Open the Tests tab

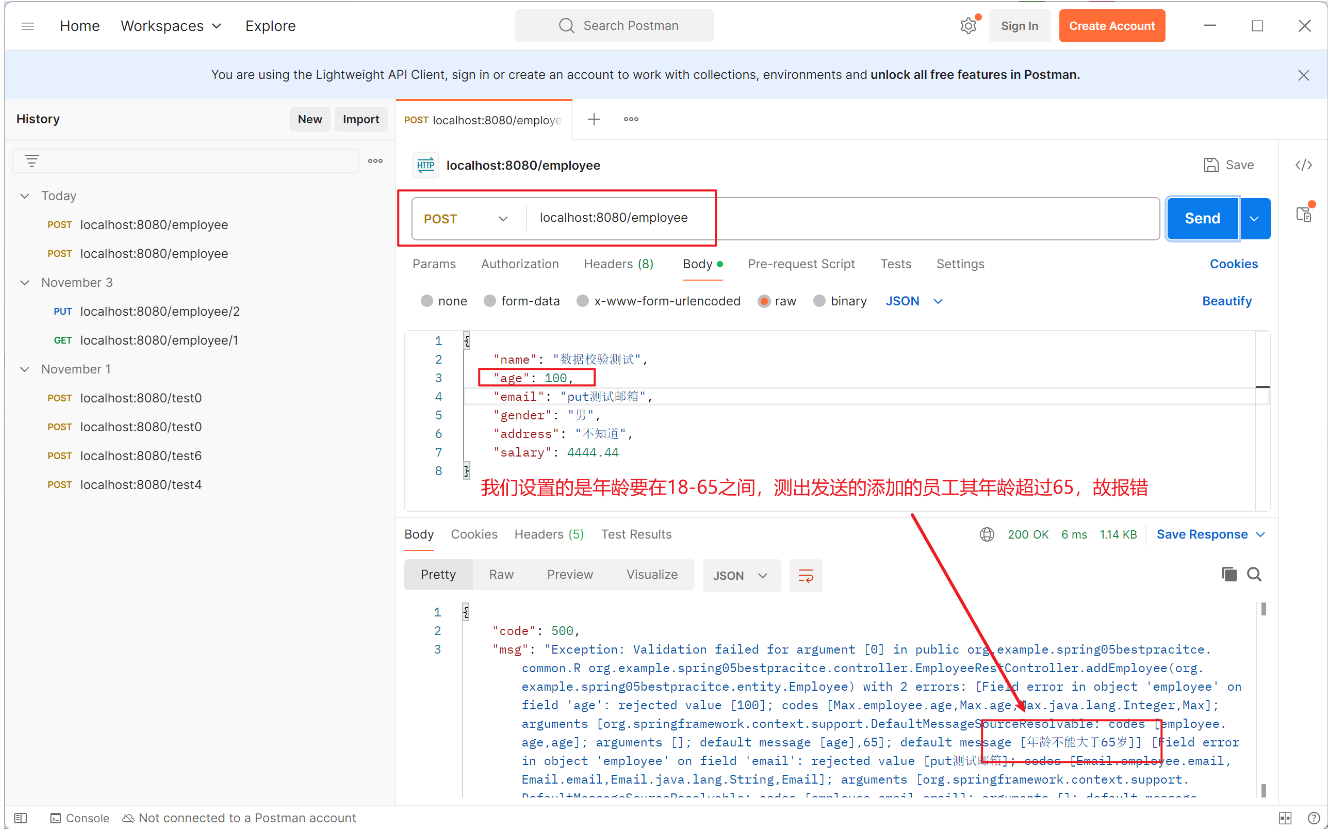pyautogui.click(x=896, y=264)
